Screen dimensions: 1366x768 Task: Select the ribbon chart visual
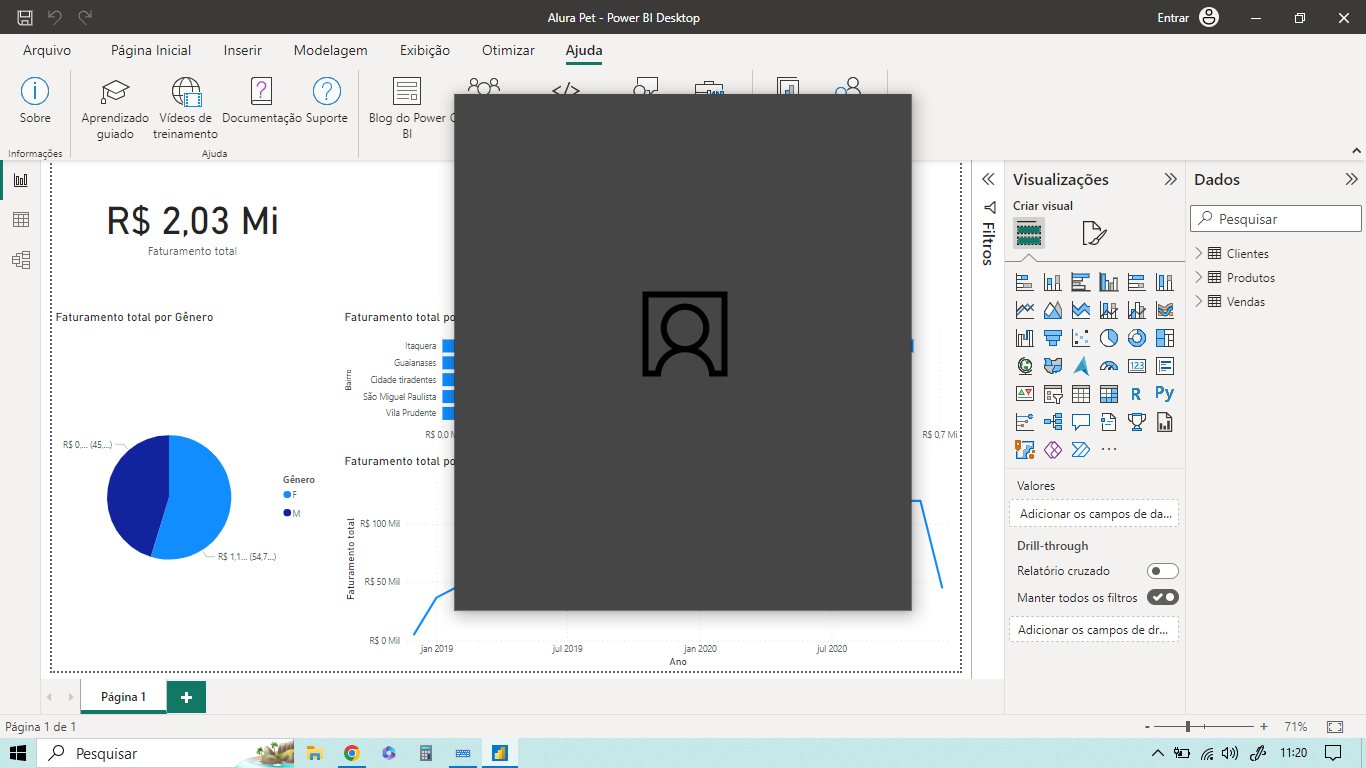1164,310
